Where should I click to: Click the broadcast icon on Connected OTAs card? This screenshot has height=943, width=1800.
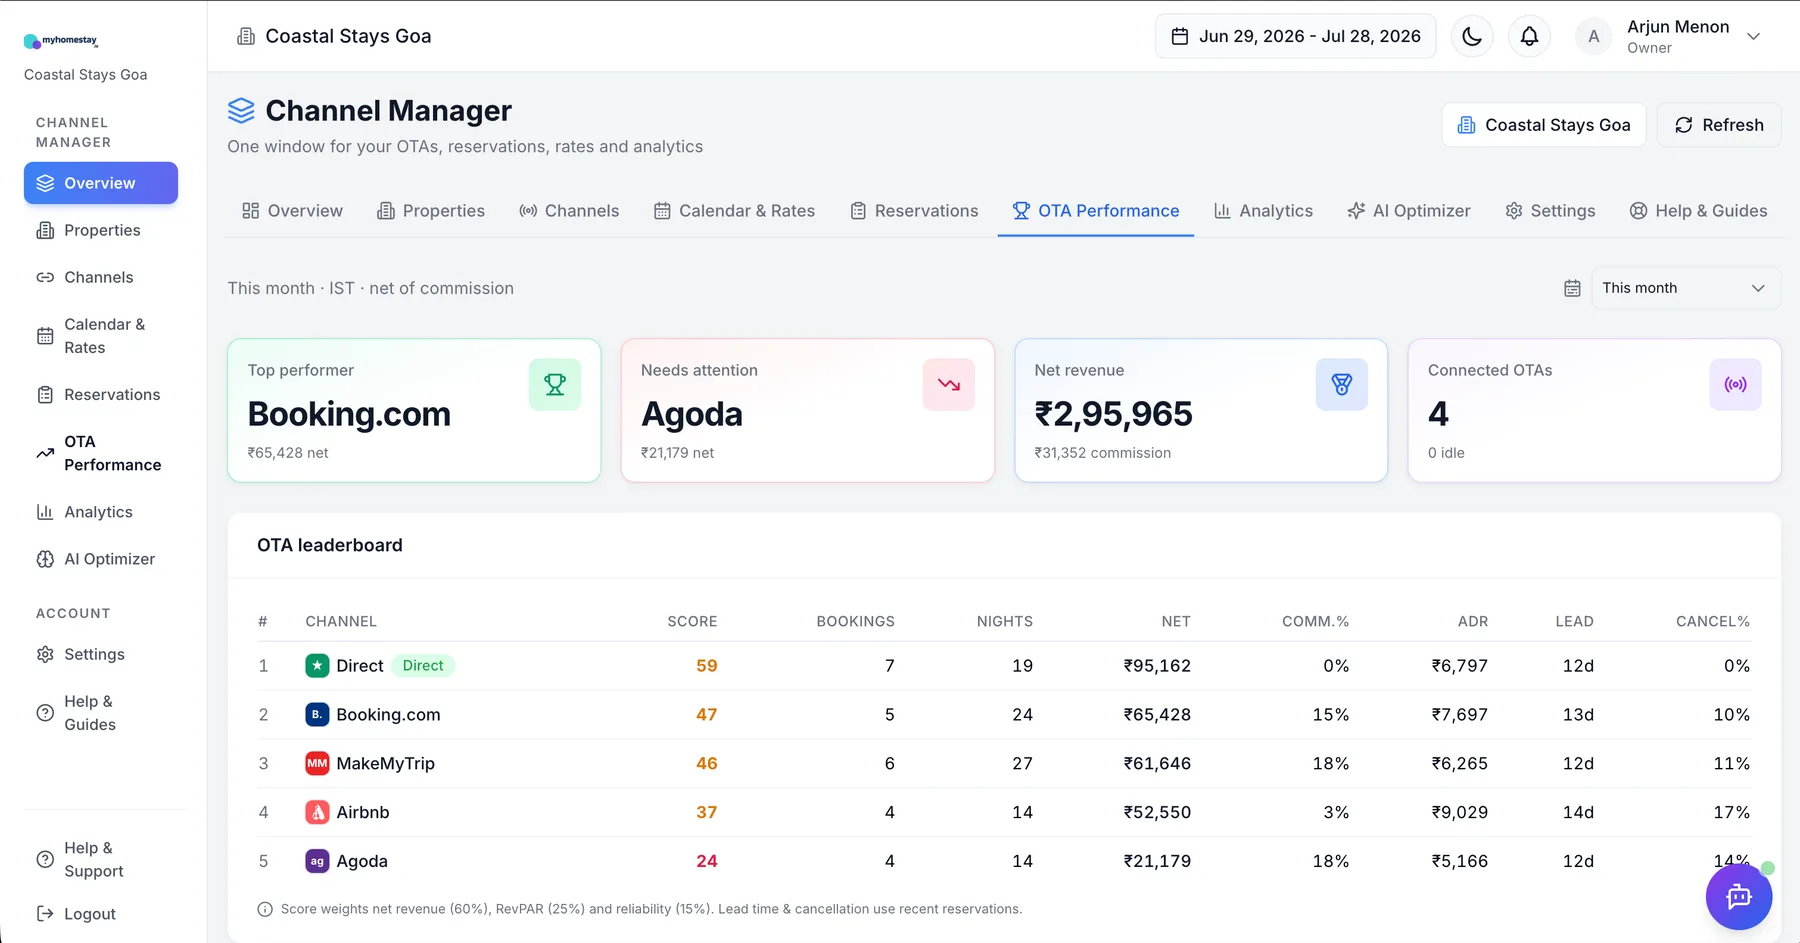[1736, 384]
